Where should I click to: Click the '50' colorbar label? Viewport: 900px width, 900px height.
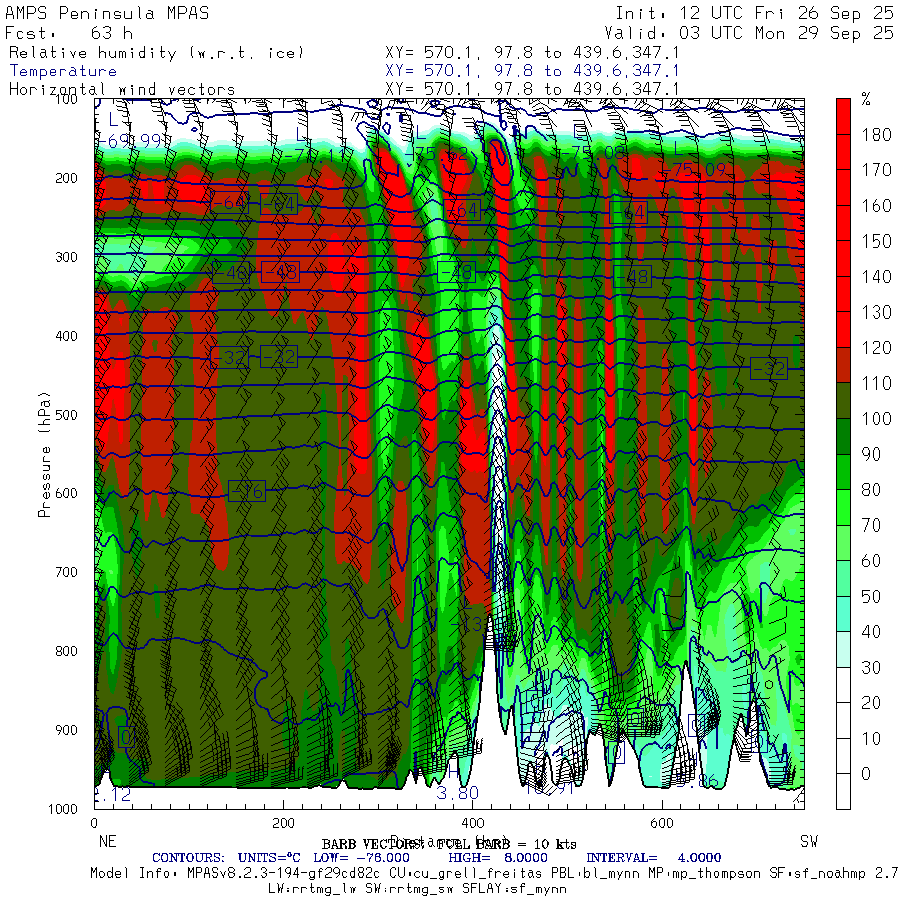coord(871,596)
